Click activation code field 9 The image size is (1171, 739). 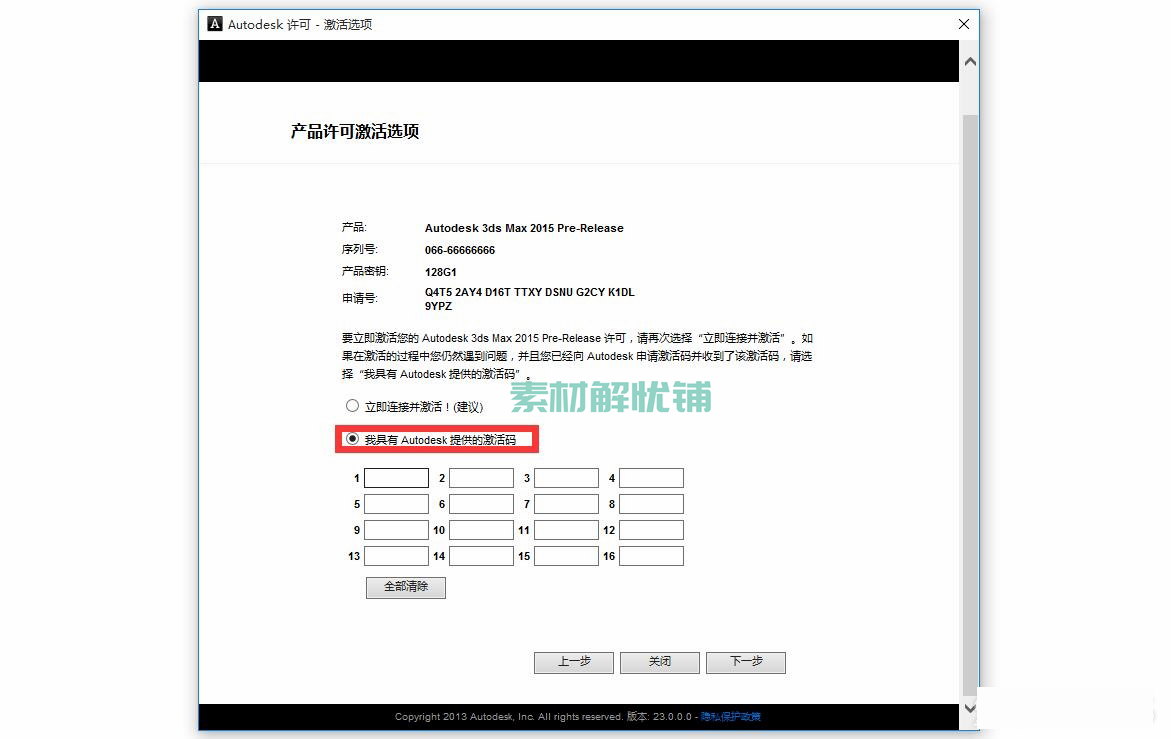396,530
